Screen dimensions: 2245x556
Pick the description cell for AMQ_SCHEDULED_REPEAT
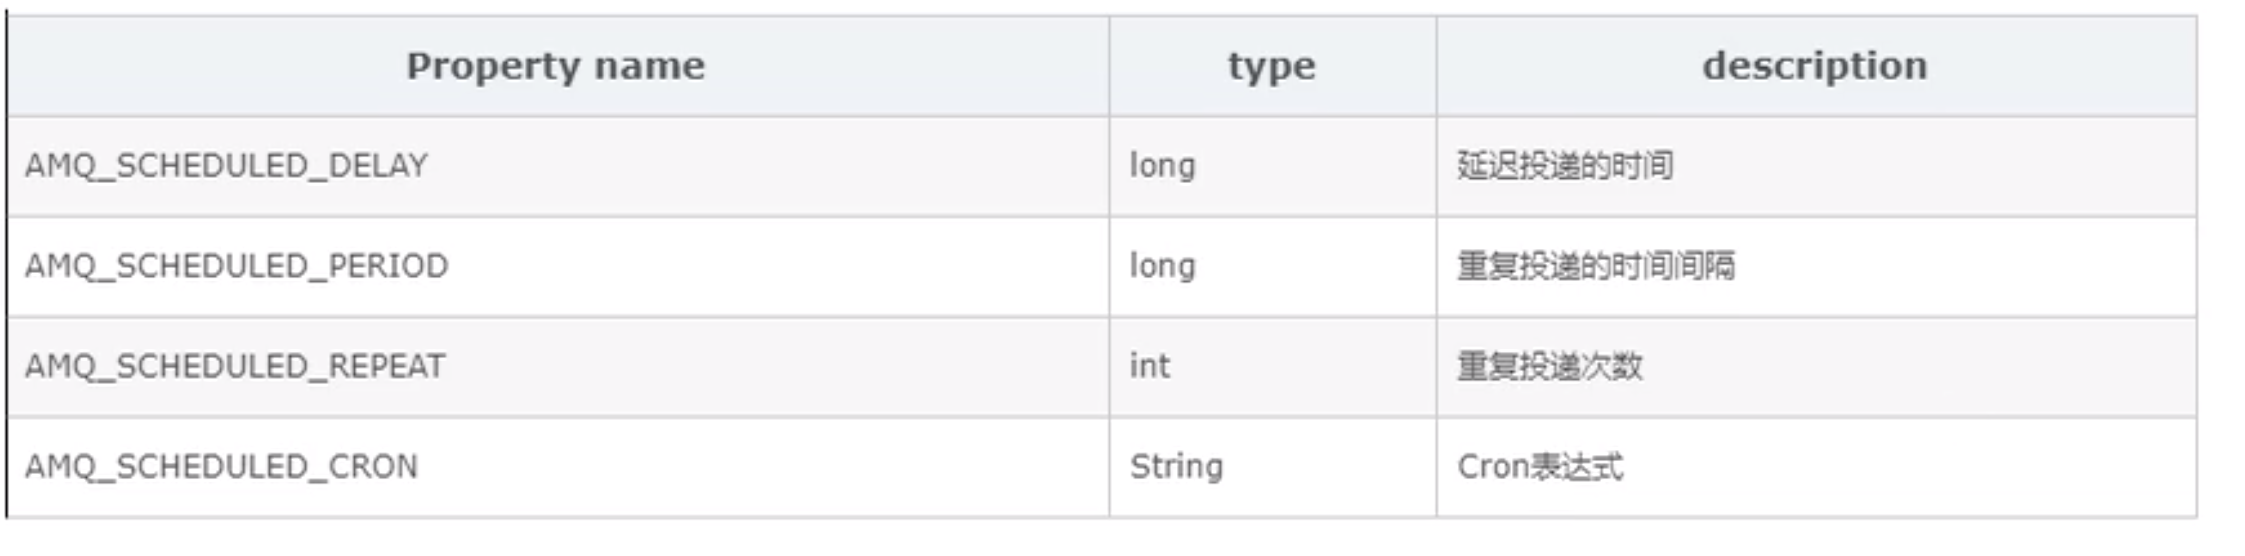coord(1815,366)
